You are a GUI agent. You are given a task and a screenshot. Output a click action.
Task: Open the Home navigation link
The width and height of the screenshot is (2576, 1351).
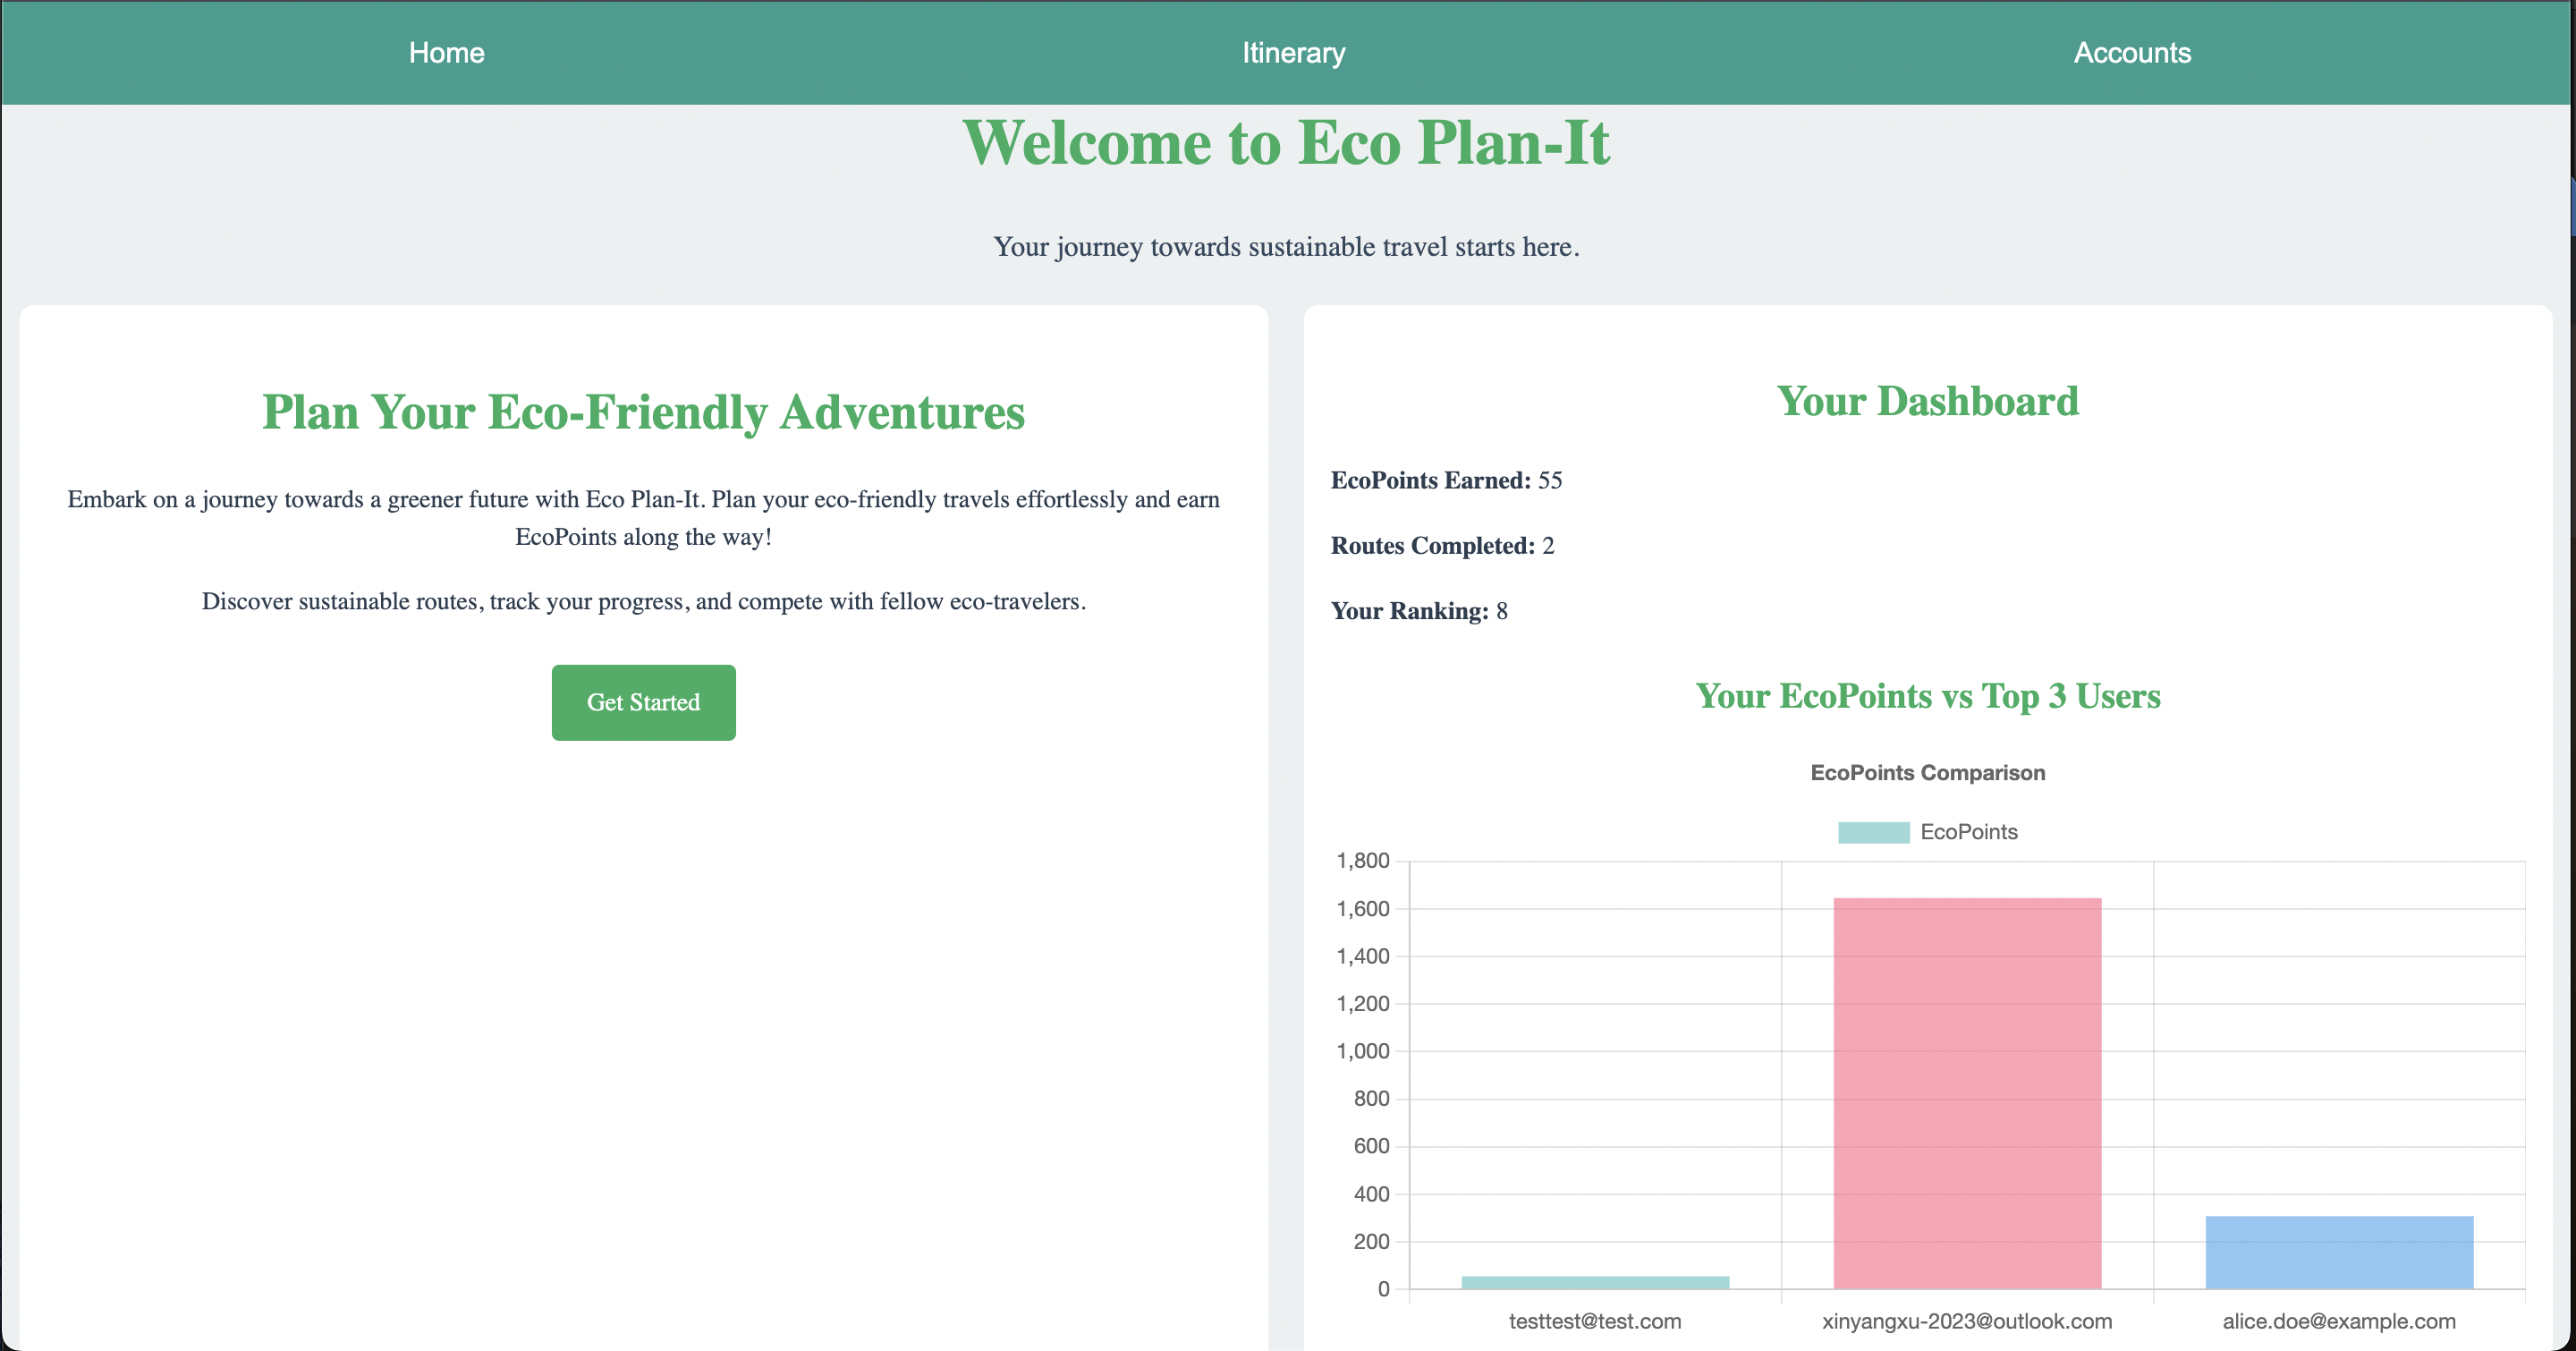tap(446, 53)
